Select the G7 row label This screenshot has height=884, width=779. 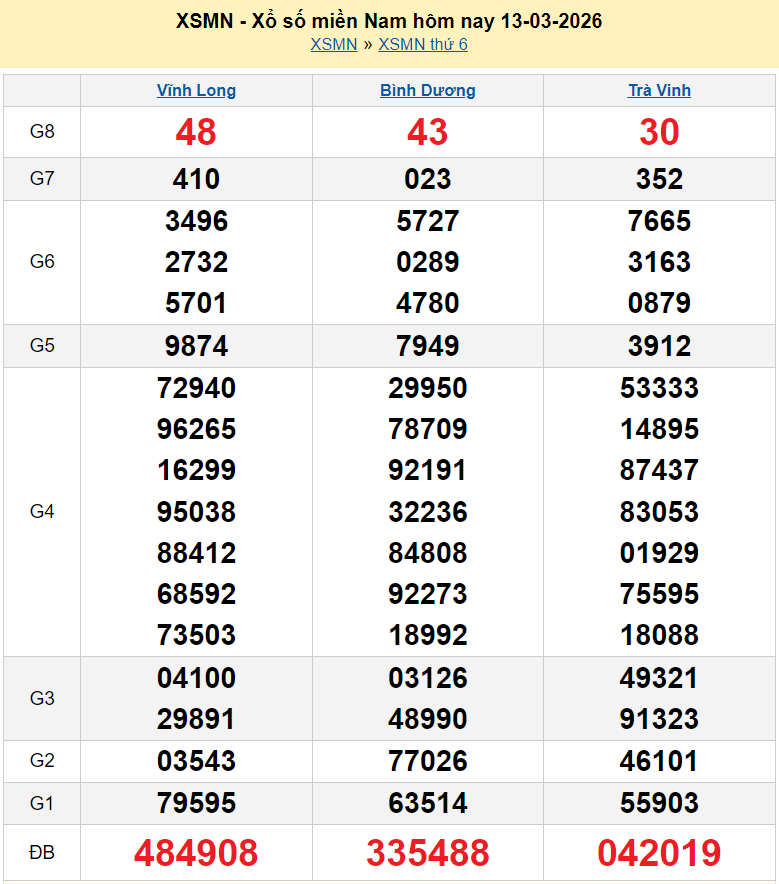tap(42, 179)
